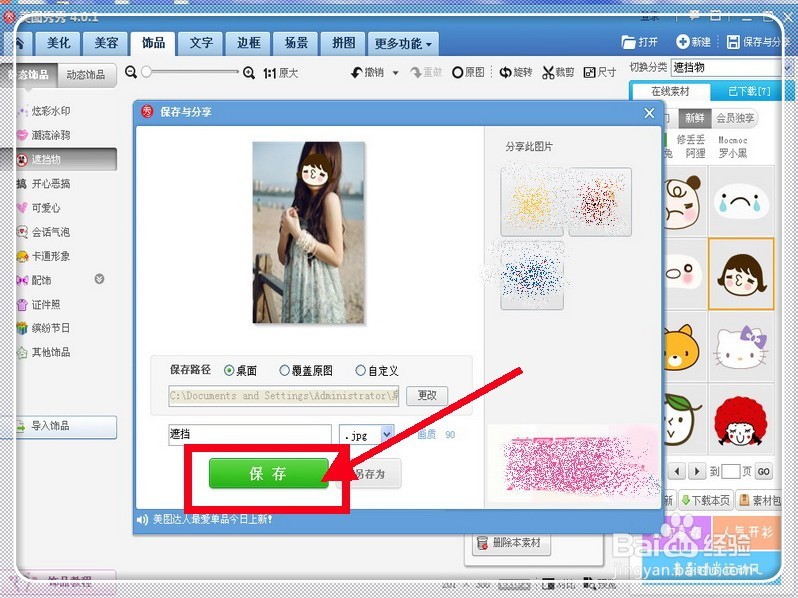
Task: Click the 保存与分享 floppy disk icon
Action: pyautogui.click(x=733, y=42)
